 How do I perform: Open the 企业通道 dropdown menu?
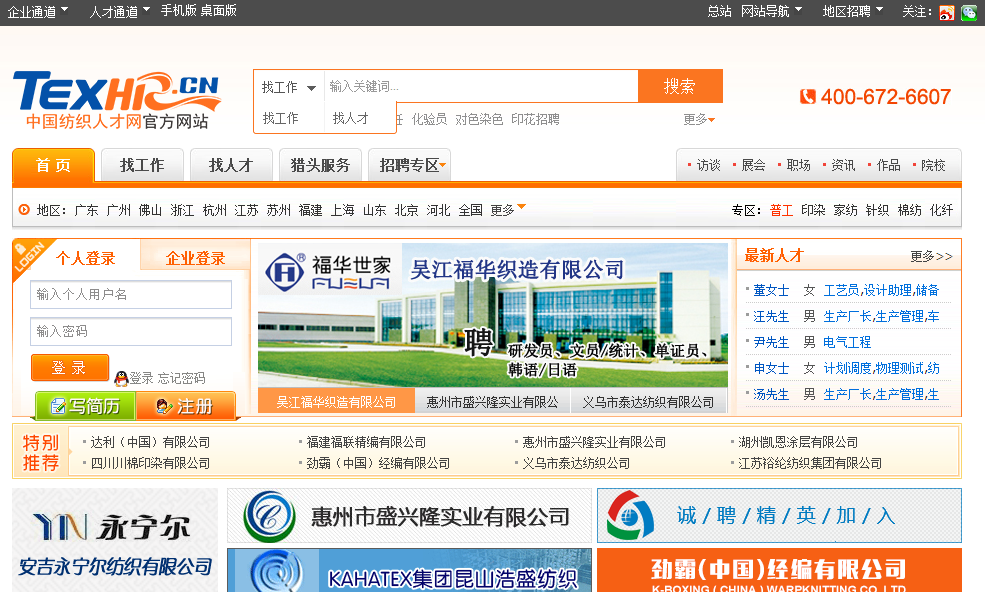[x=38, y=11]
